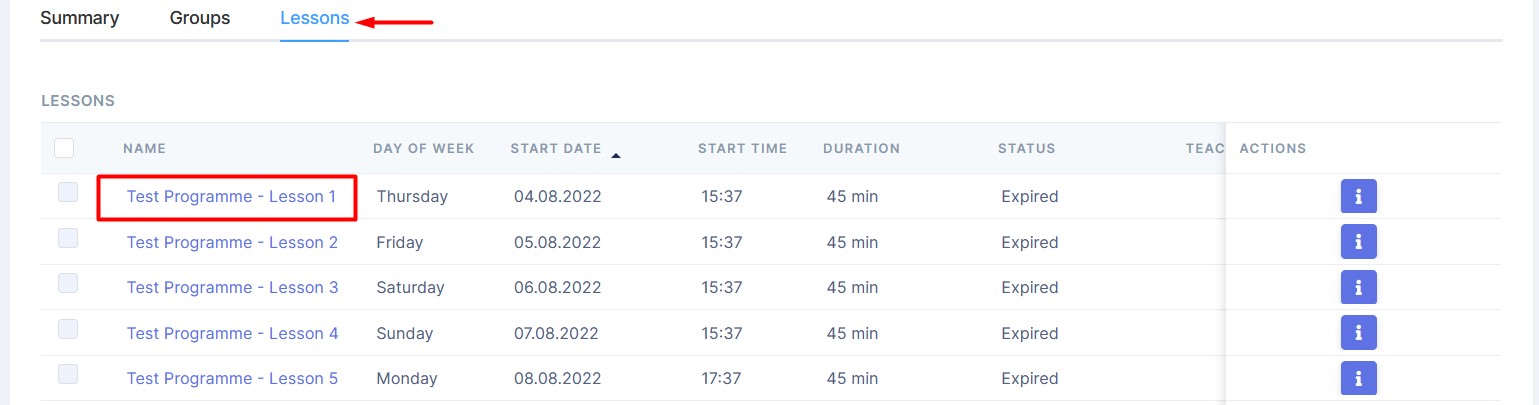
Task: Sort by the Status column header
Action: tap(1026, 149)
